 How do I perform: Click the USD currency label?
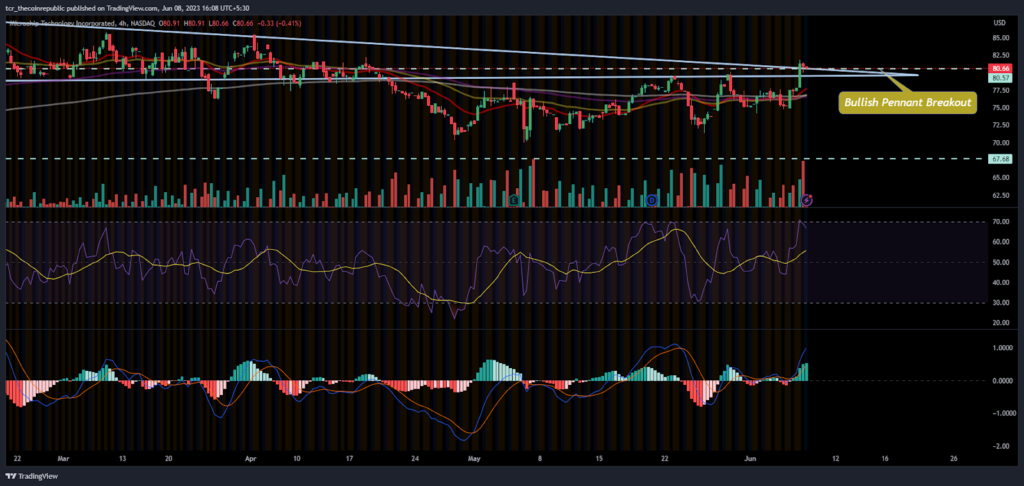(x=999, y=22)
